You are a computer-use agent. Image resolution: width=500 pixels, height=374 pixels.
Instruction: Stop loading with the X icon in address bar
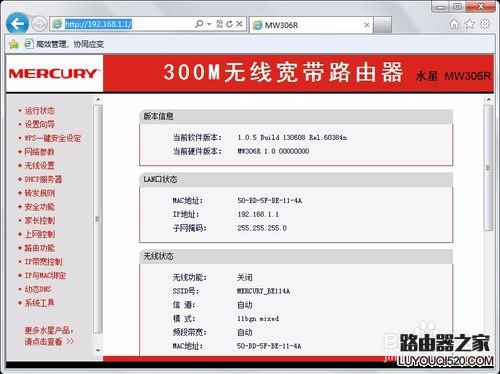(x=239, y=24)
